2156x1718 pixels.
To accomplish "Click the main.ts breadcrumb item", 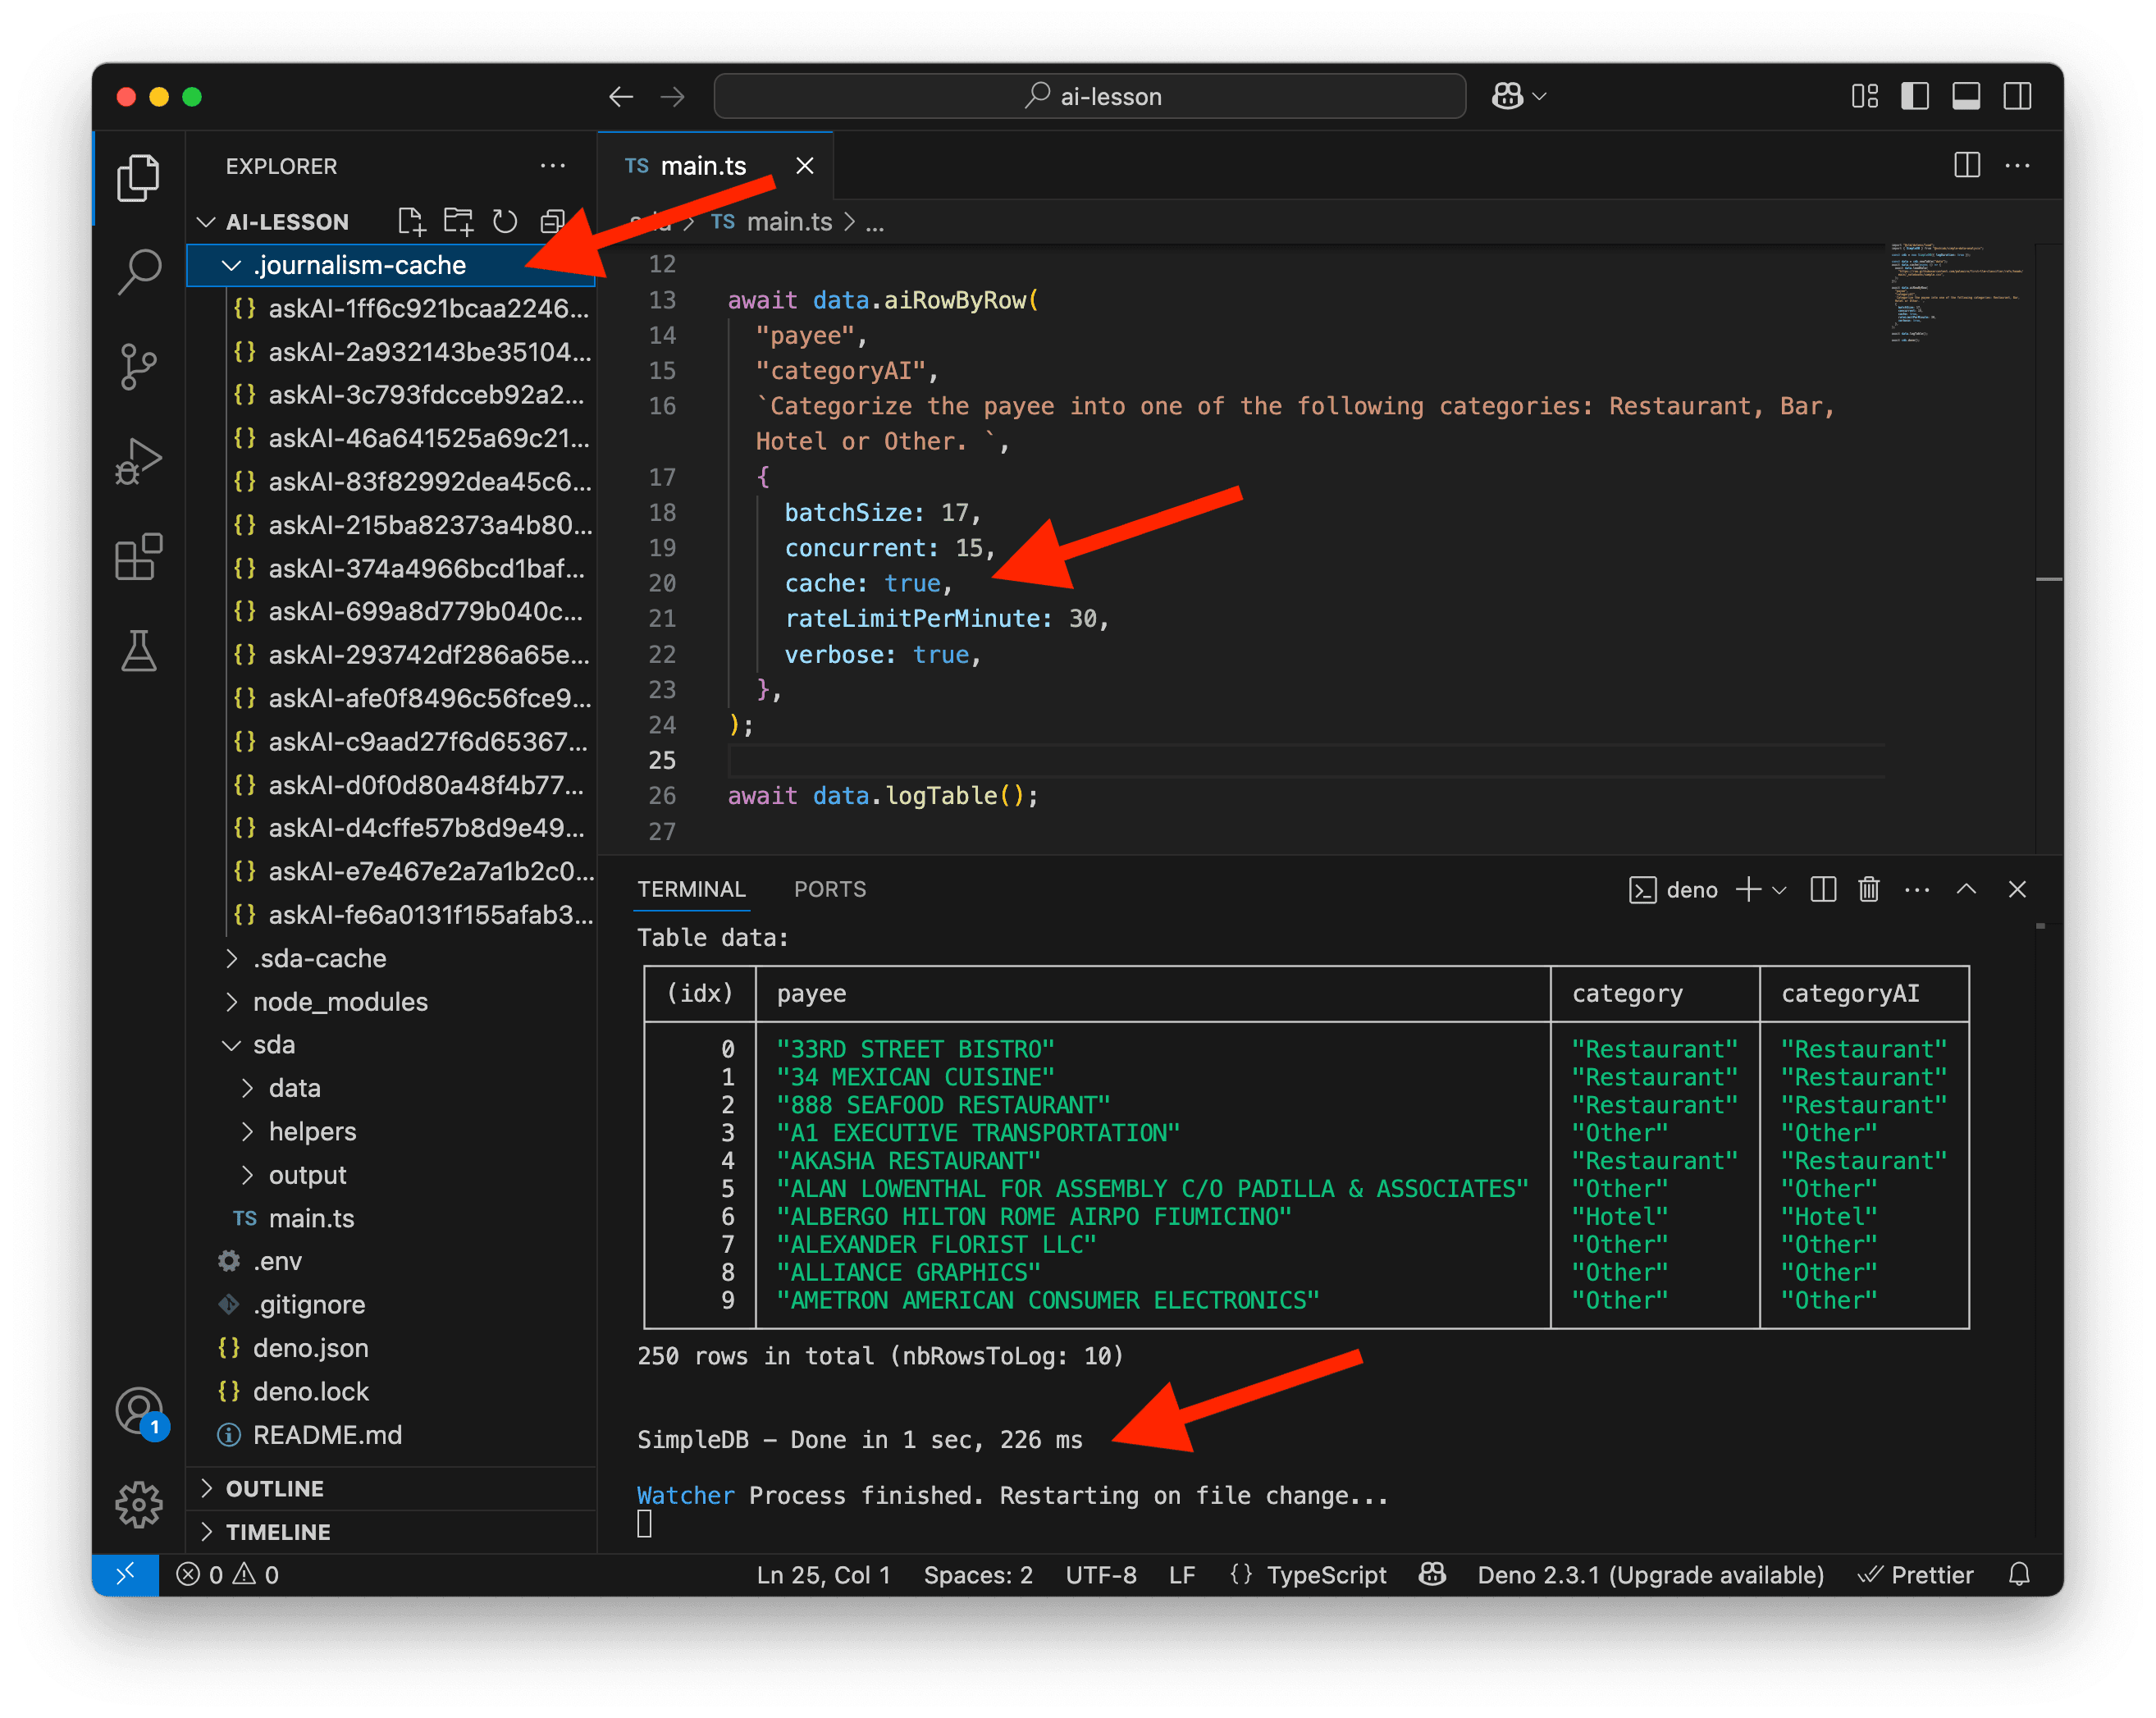I will (772, 222).
